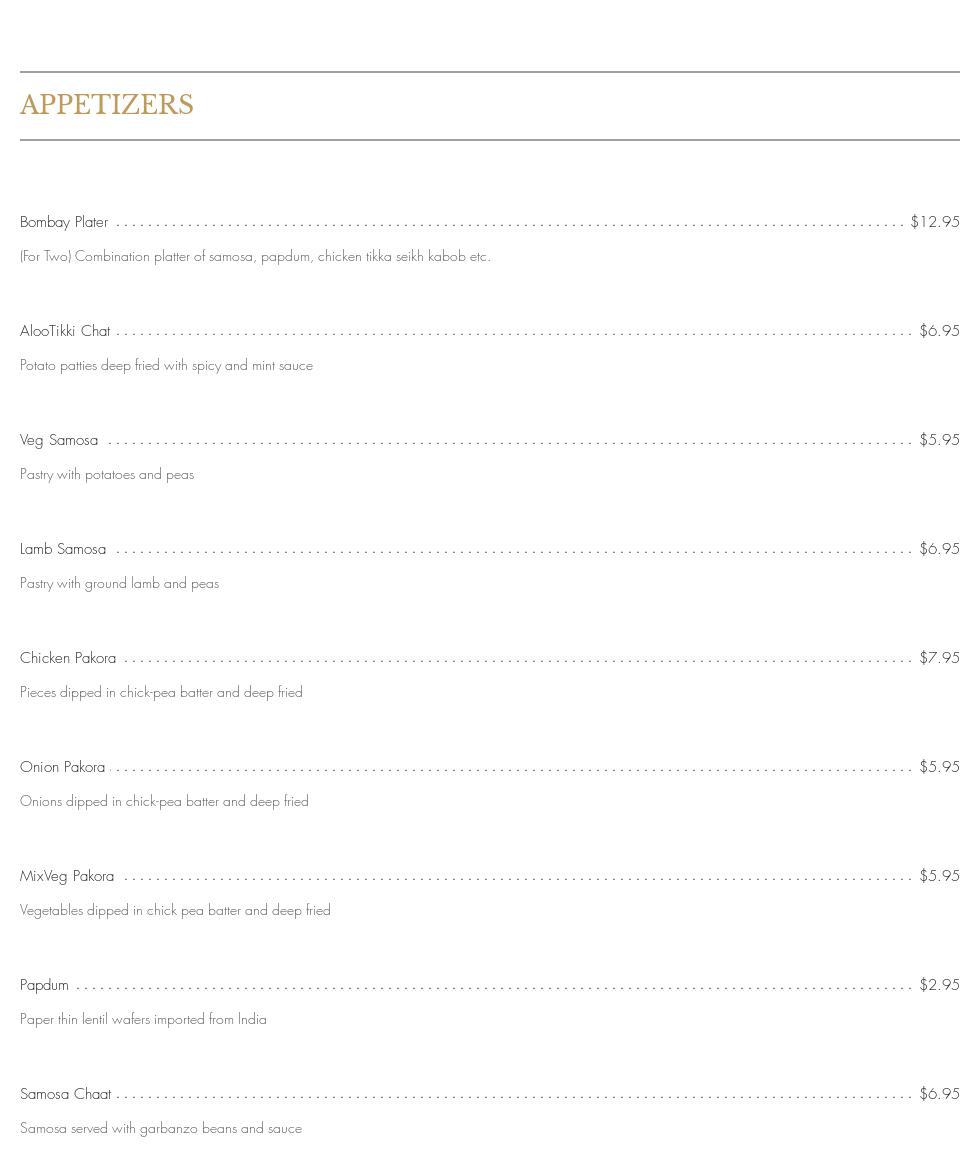978x1153 pixels.
Task: Click the 'Potato patties deep fried' description
Action: click(166, 365)
